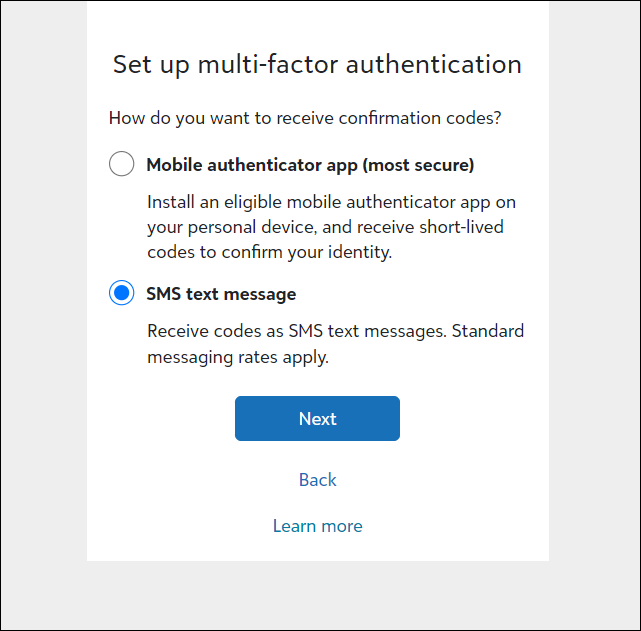This screenshot has width=641, height=631.
Task: Click the gray margin right of the card
Action: click(x=594, y=300)
